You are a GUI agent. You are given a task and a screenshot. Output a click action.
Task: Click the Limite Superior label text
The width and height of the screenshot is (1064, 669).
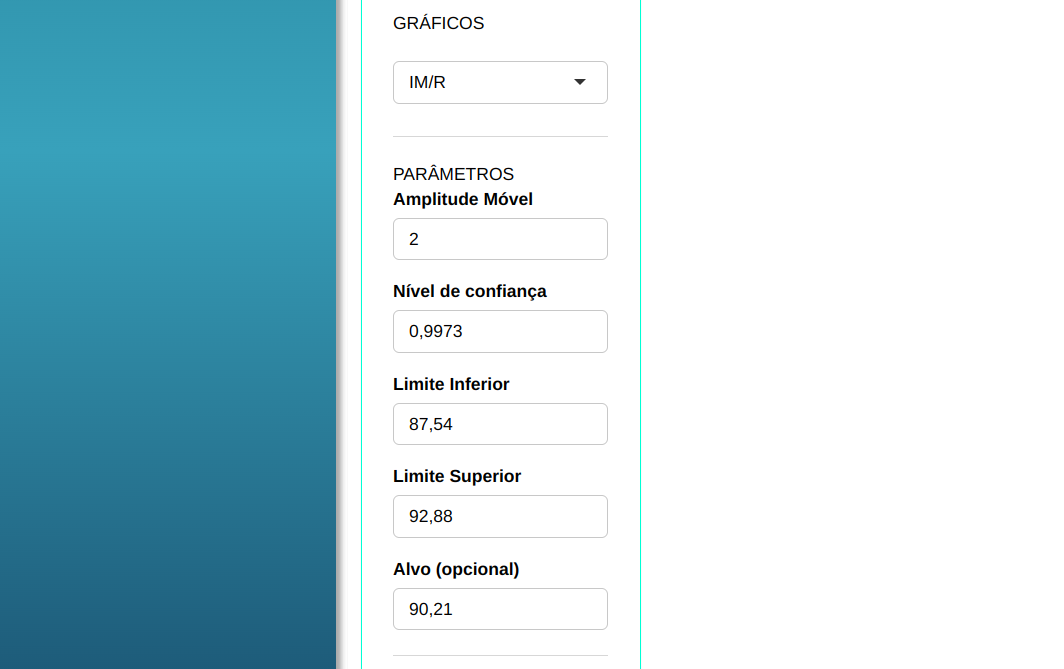[457, 476]
